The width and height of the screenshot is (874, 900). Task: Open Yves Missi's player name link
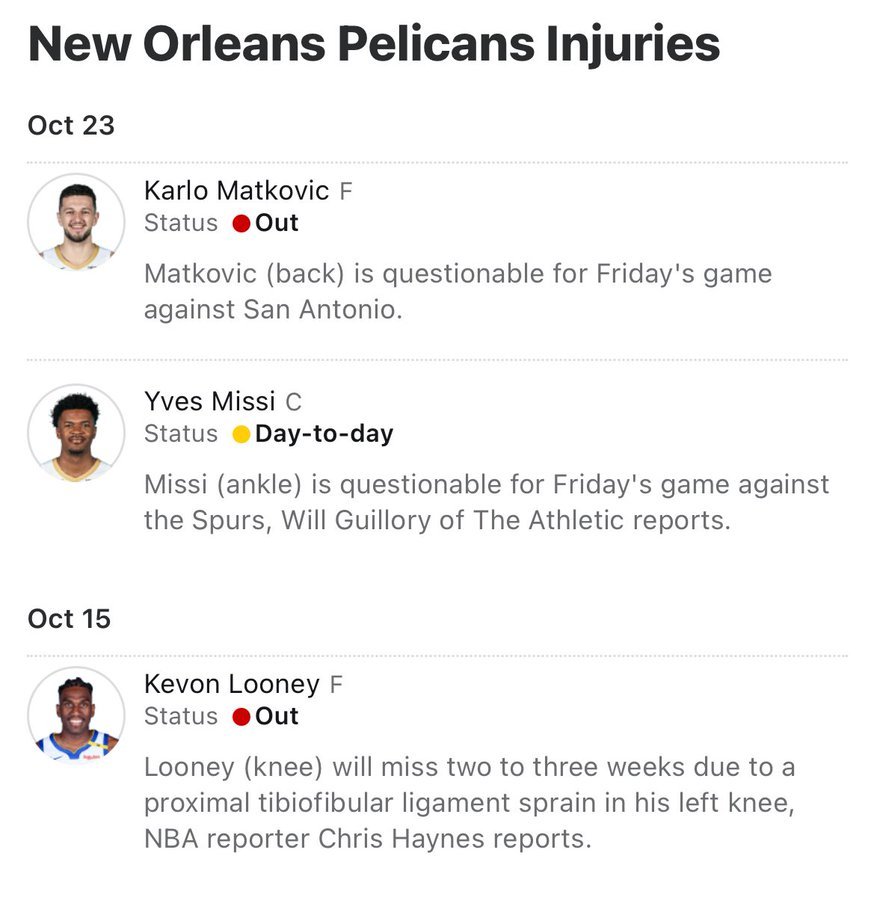[209, 402]
